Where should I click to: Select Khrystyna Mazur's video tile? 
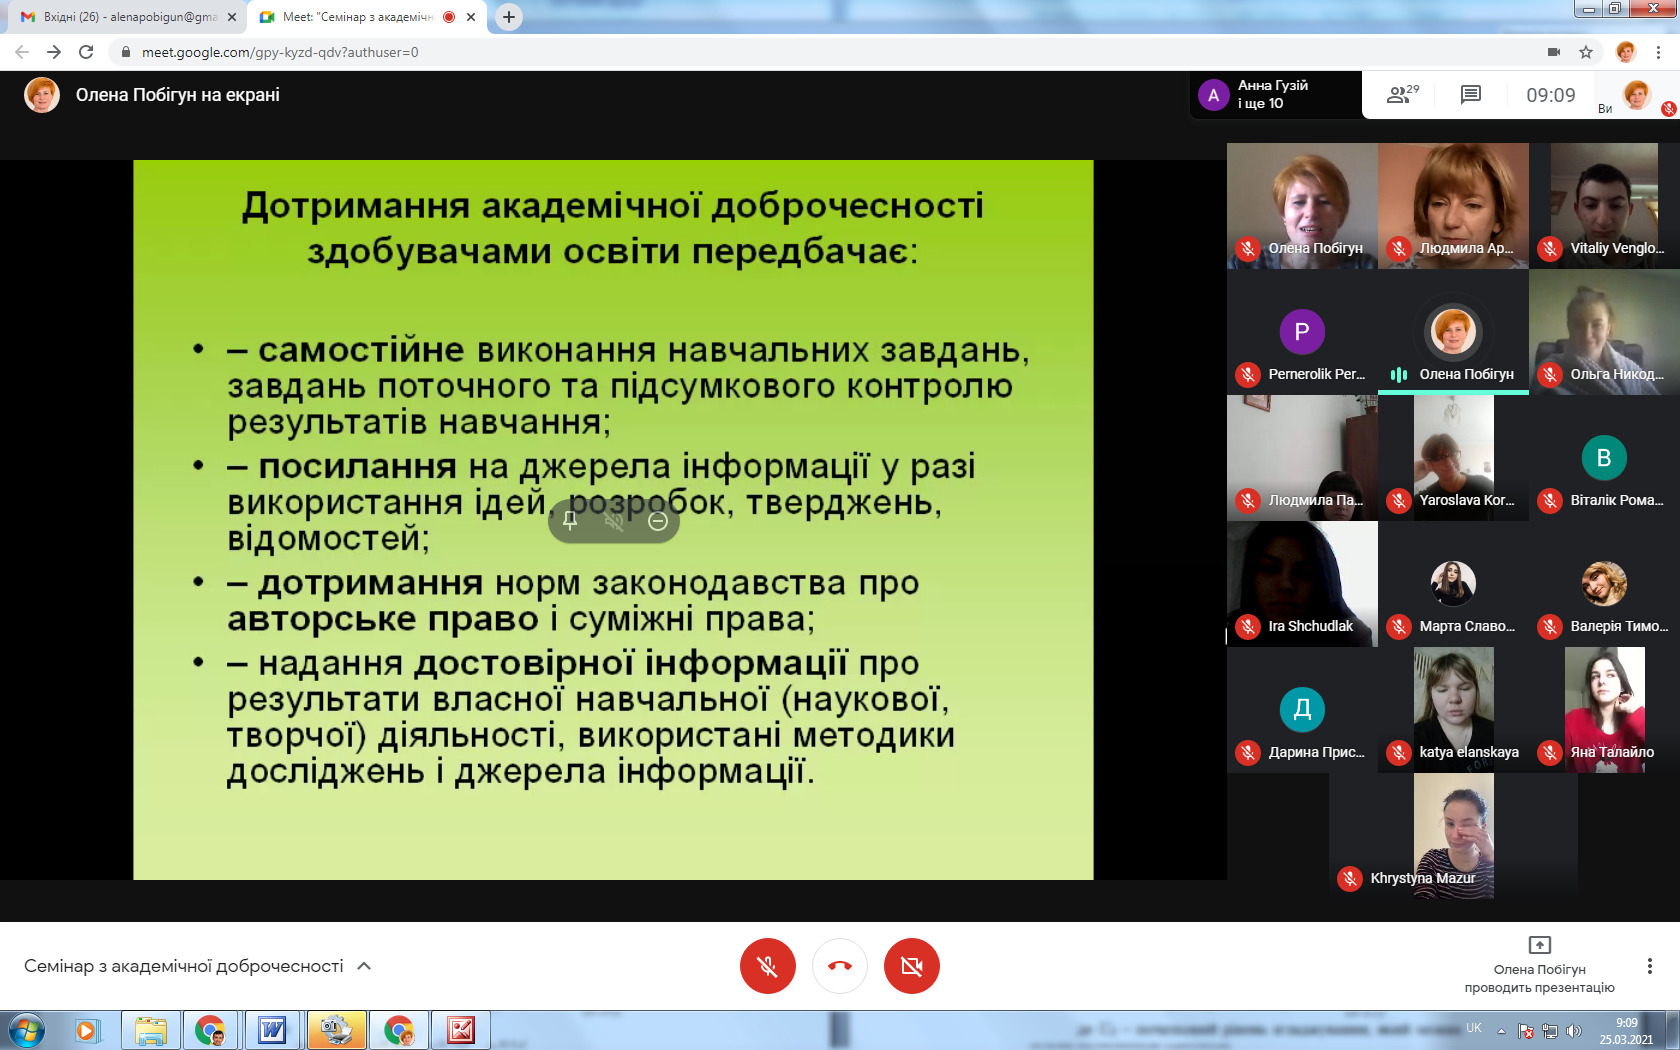pos(1453,835)
